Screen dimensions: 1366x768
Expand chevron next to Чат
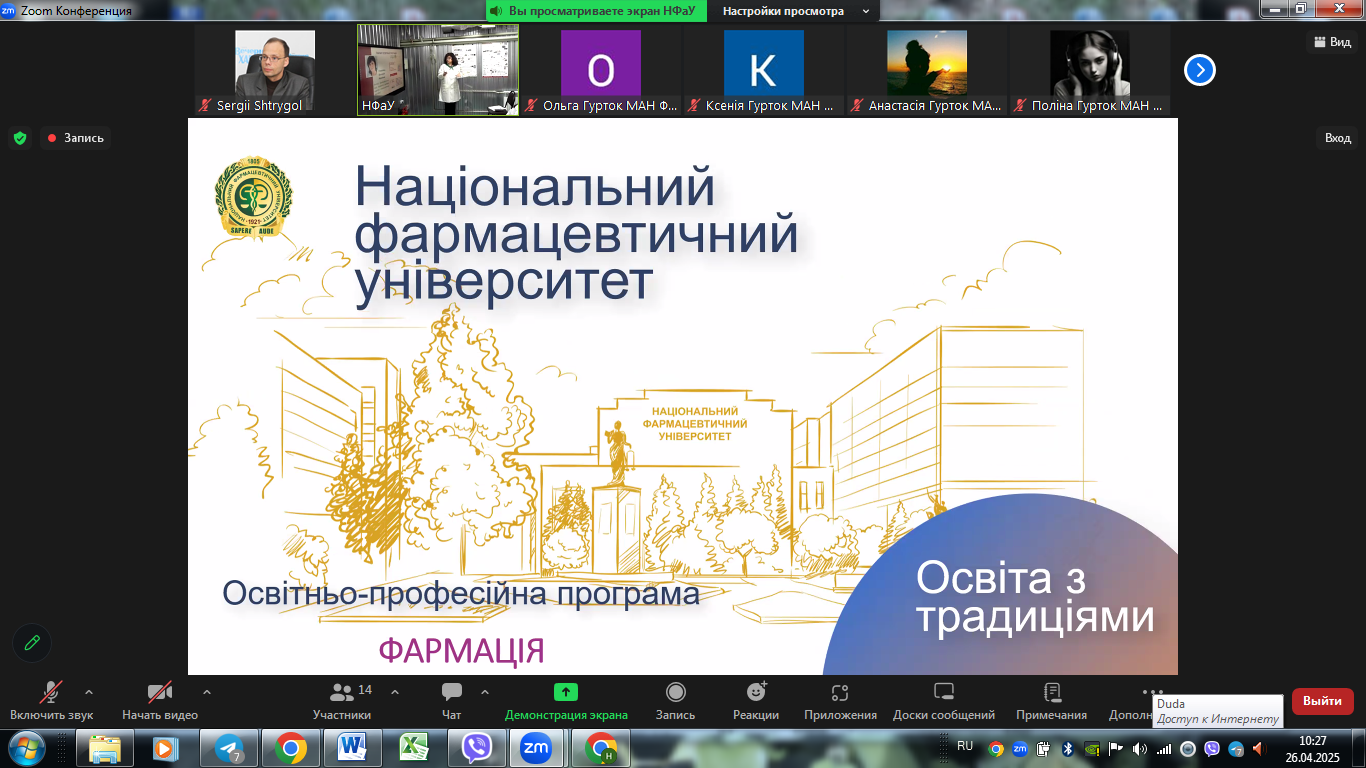485,692
